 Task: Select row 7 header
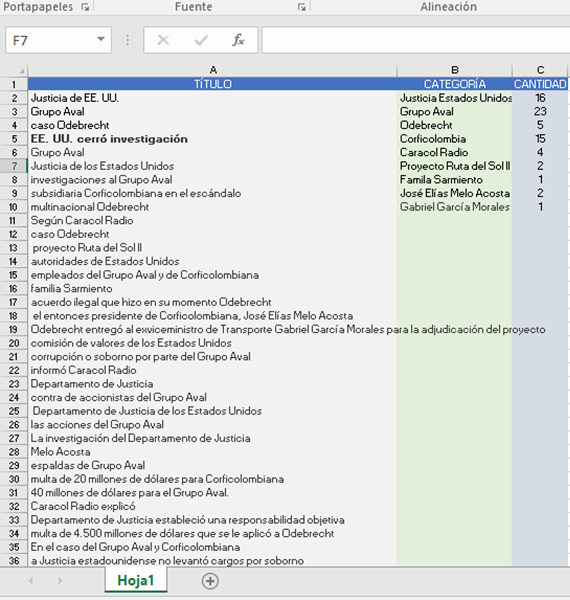pyautogui.click(x=14, y=166)
